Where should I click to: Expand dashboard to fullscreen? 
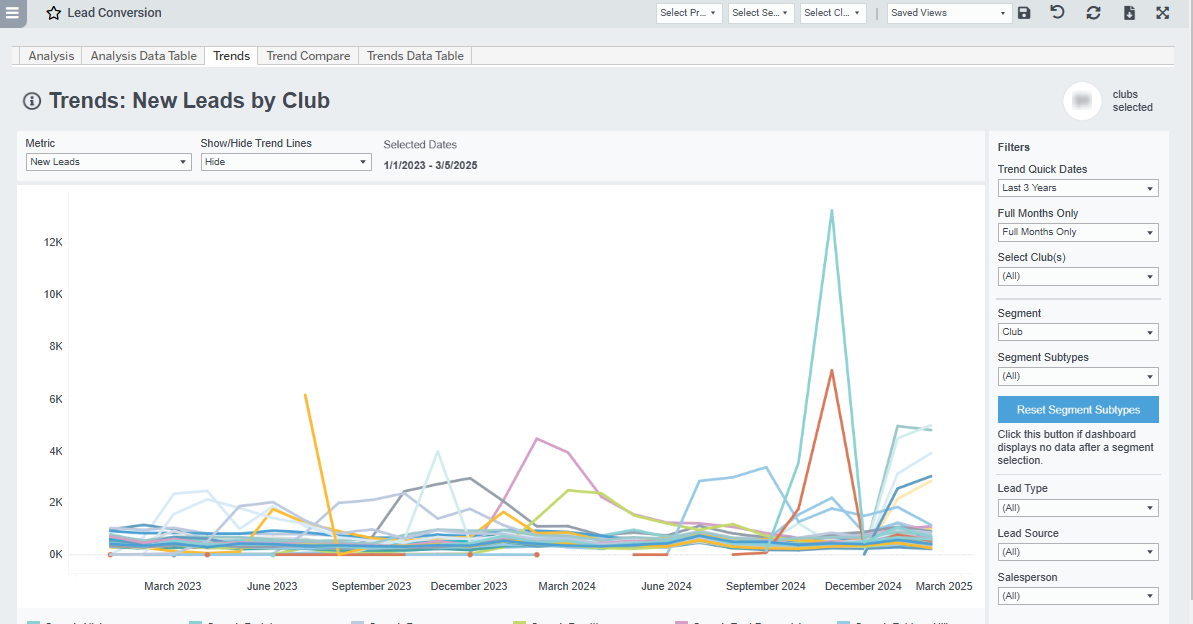click(x=1162, y=13)
